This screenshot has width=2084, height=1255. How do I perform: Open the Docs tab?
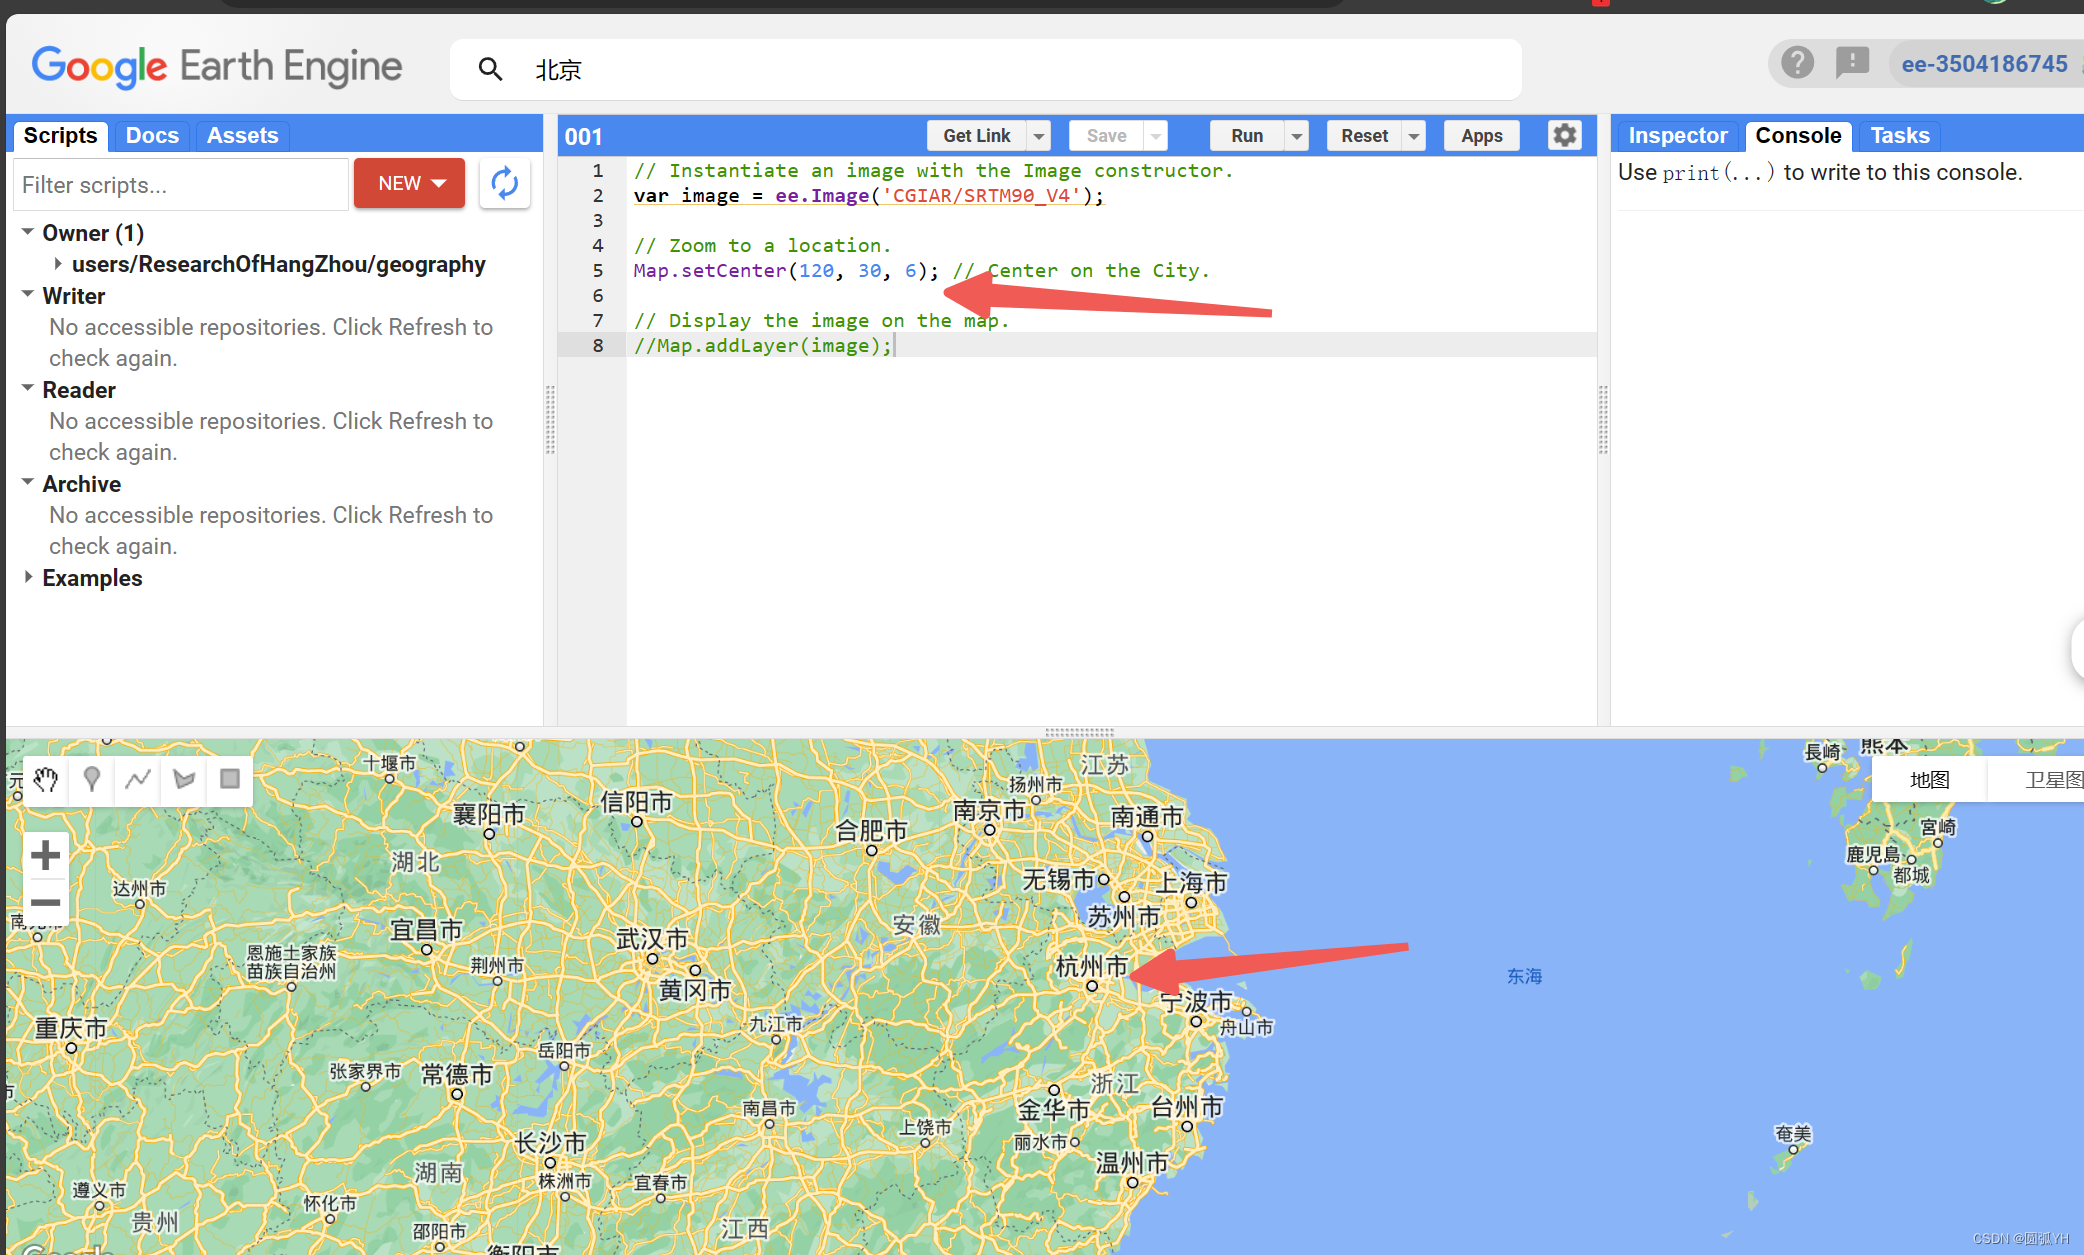click(x=152, y=135)
